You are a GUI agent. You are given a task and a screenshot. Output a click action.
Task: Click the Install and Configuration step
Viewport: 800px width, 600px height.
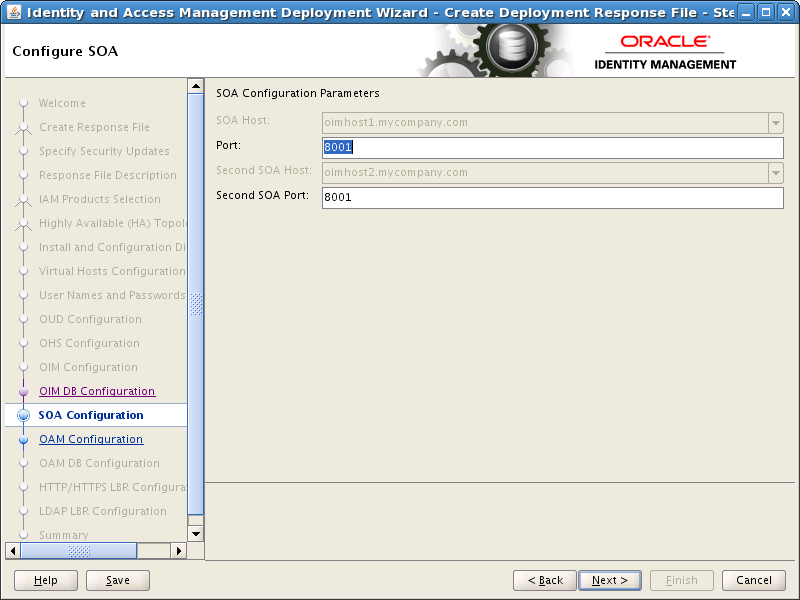coord(112,247)
